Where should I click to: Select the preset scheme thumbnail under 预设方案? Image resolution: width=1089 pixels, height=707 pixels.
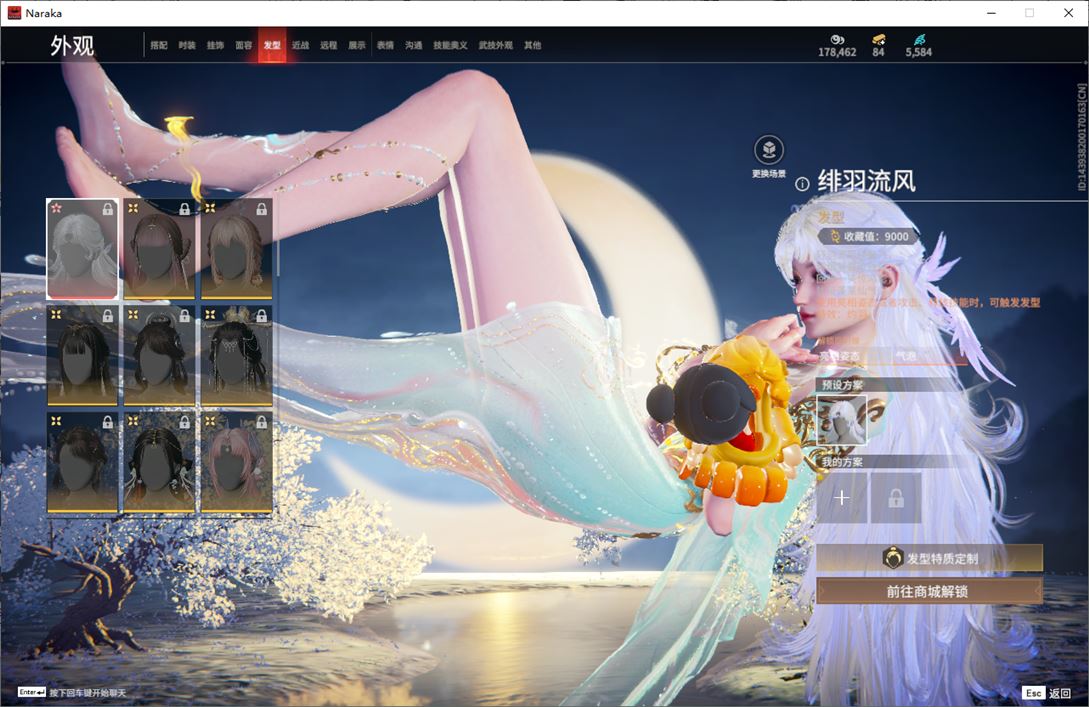tap(842, 420)
